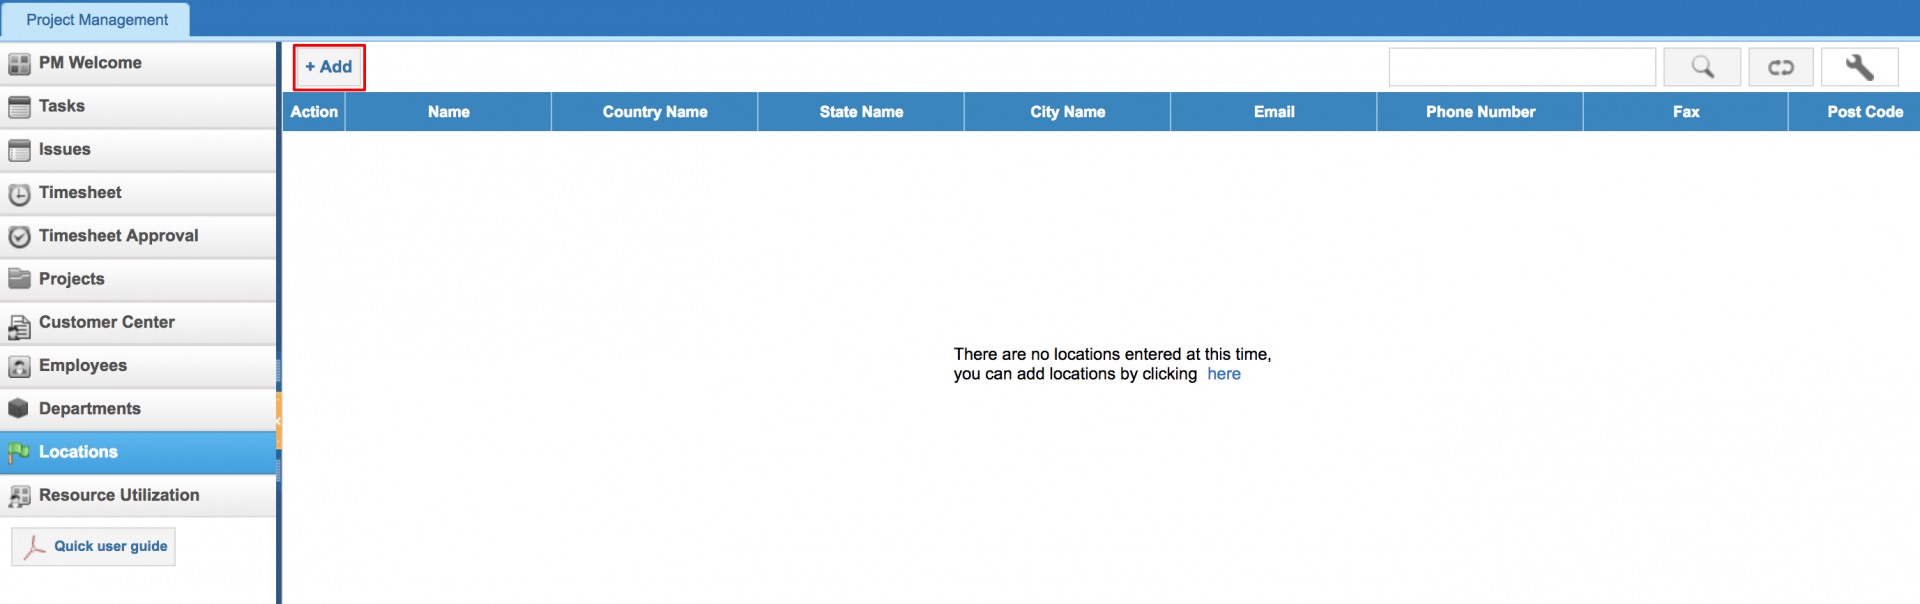Open Departments section
Viewport: 1920px width, 604px height.
tap(138, 409)
